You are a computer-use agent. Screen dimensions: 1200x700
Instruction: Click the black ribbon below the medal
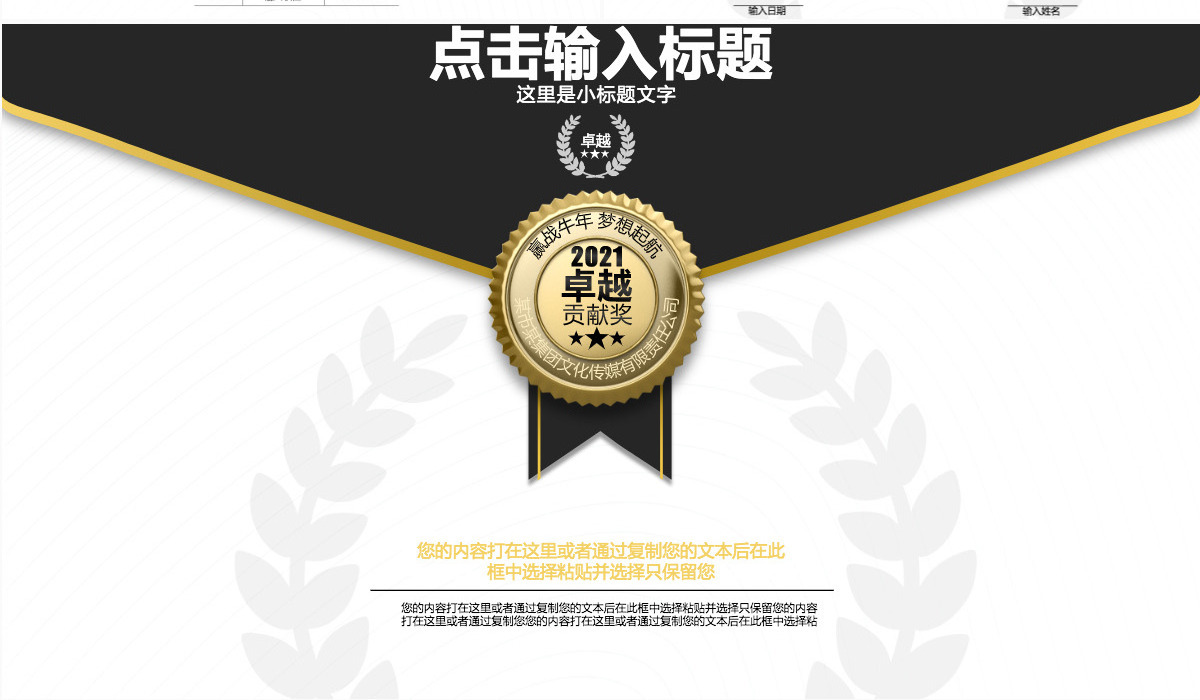click(600, 435)
